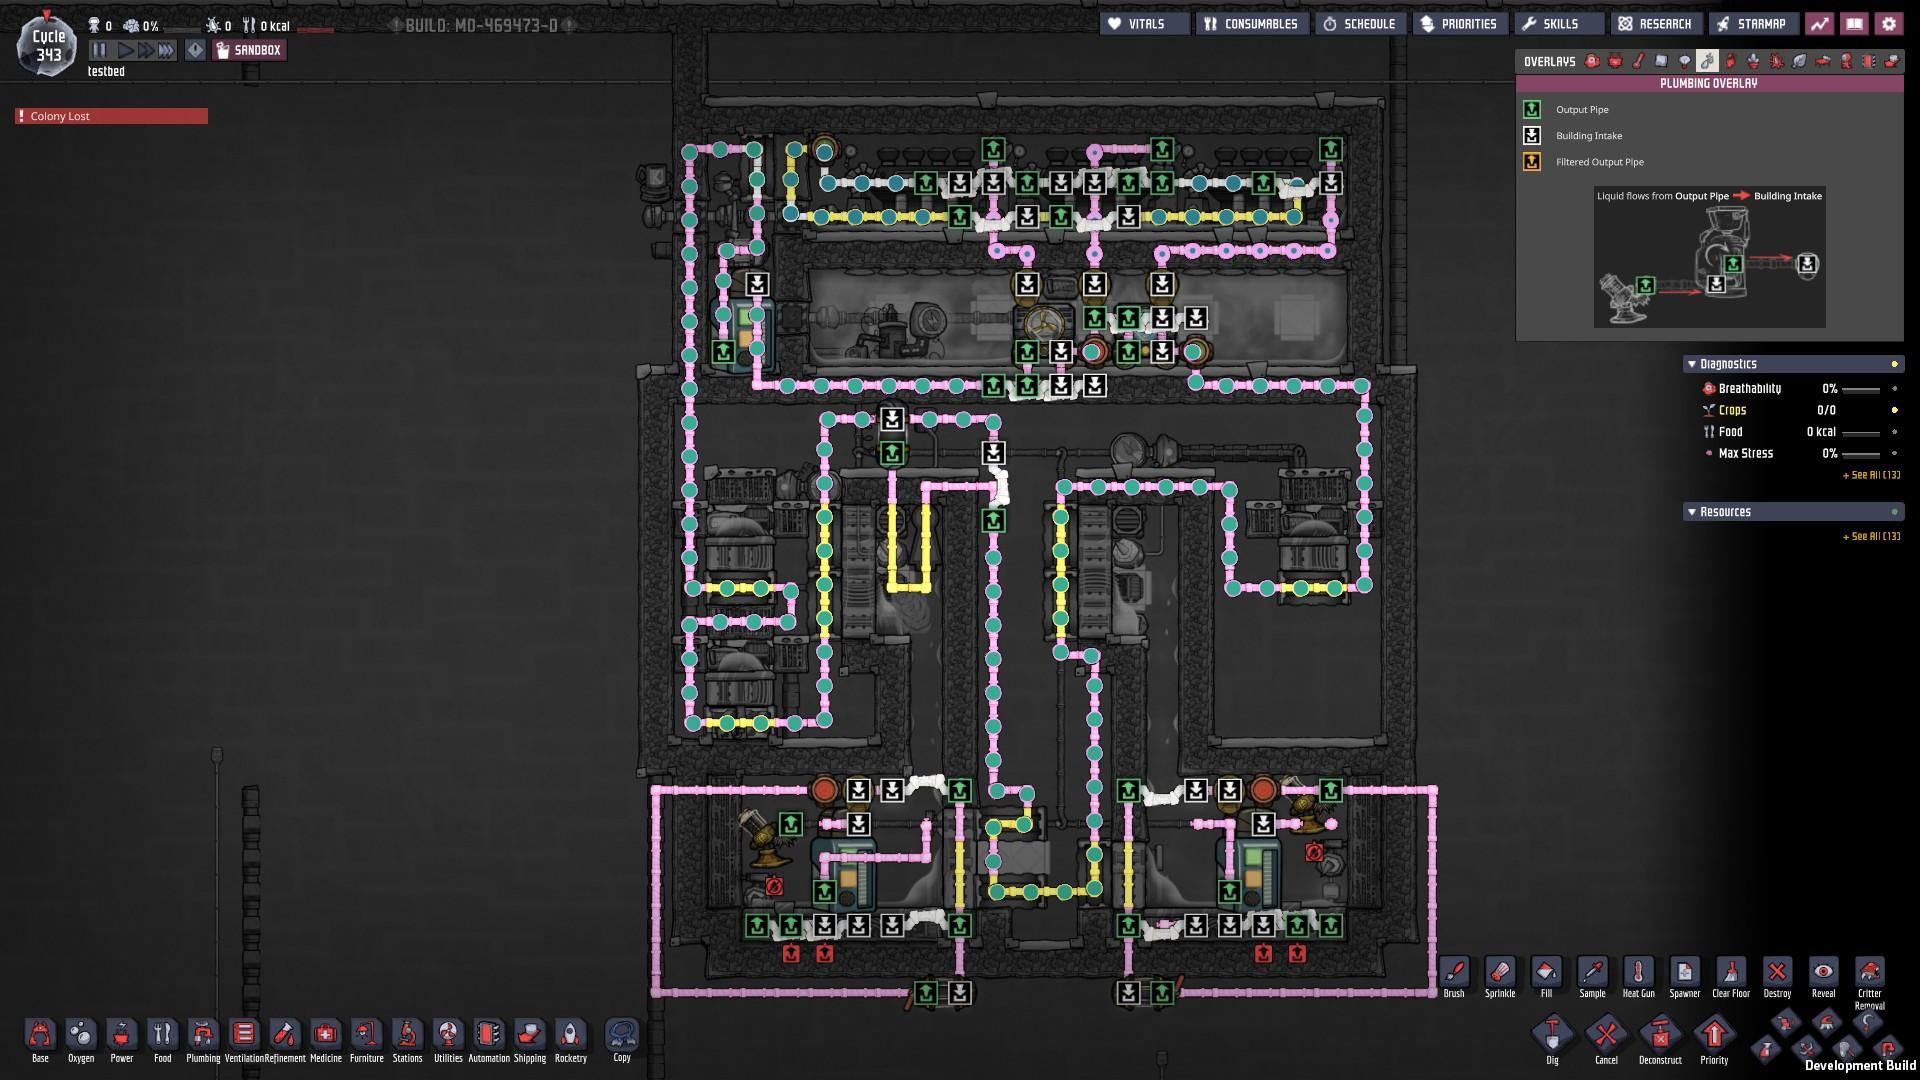The height and width of the screenshot is (1080, 1920).
Task: Open the Rocketry build category
Action: [570, 1036]
